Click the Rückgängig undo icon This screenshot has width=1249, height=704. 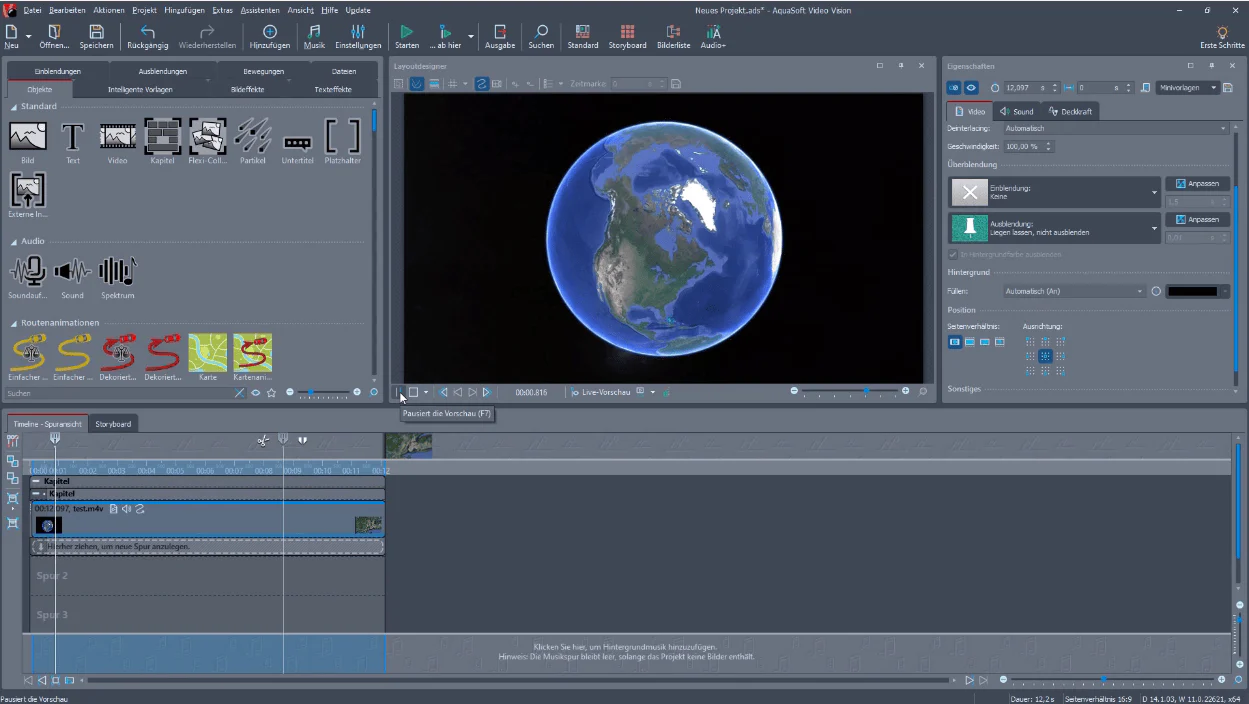pyautogui.click(x=148, y=37)
